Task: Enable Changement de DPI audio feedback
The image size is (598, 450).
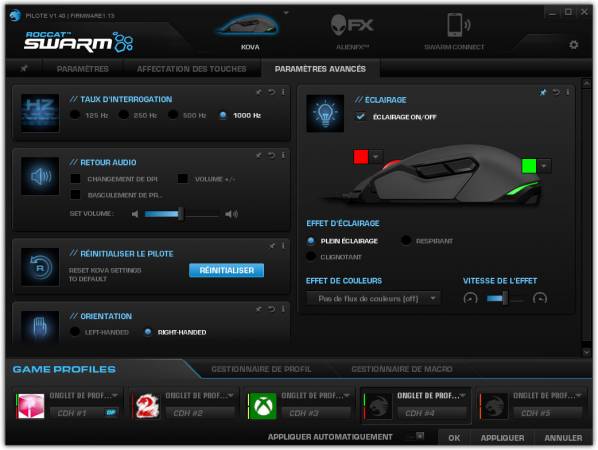Action: tap(76, 178)
